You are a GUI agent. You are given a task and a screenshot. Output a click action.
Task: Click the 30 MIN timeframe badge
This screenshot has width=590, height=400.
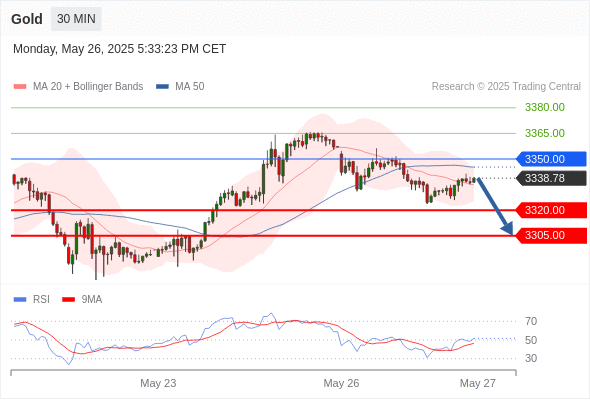pyautogui.click(x=76, y=19)
